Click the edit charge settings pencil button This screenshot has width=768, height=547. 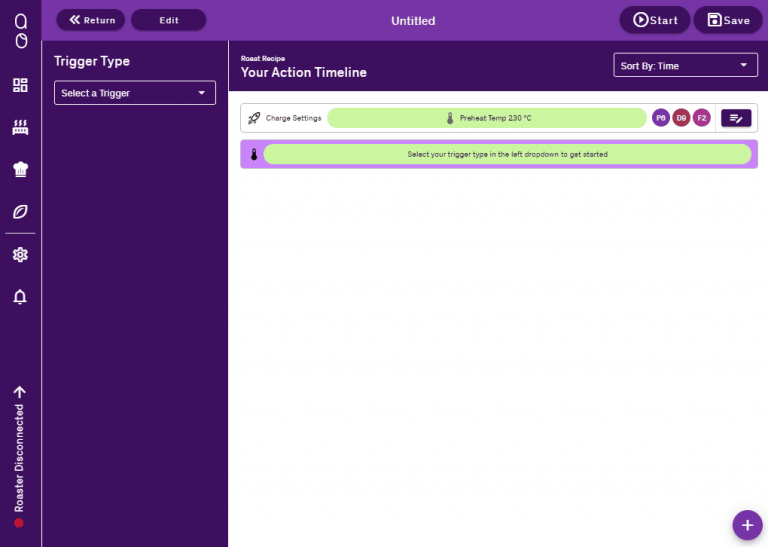pyautogui.click(x=736, y=118)
